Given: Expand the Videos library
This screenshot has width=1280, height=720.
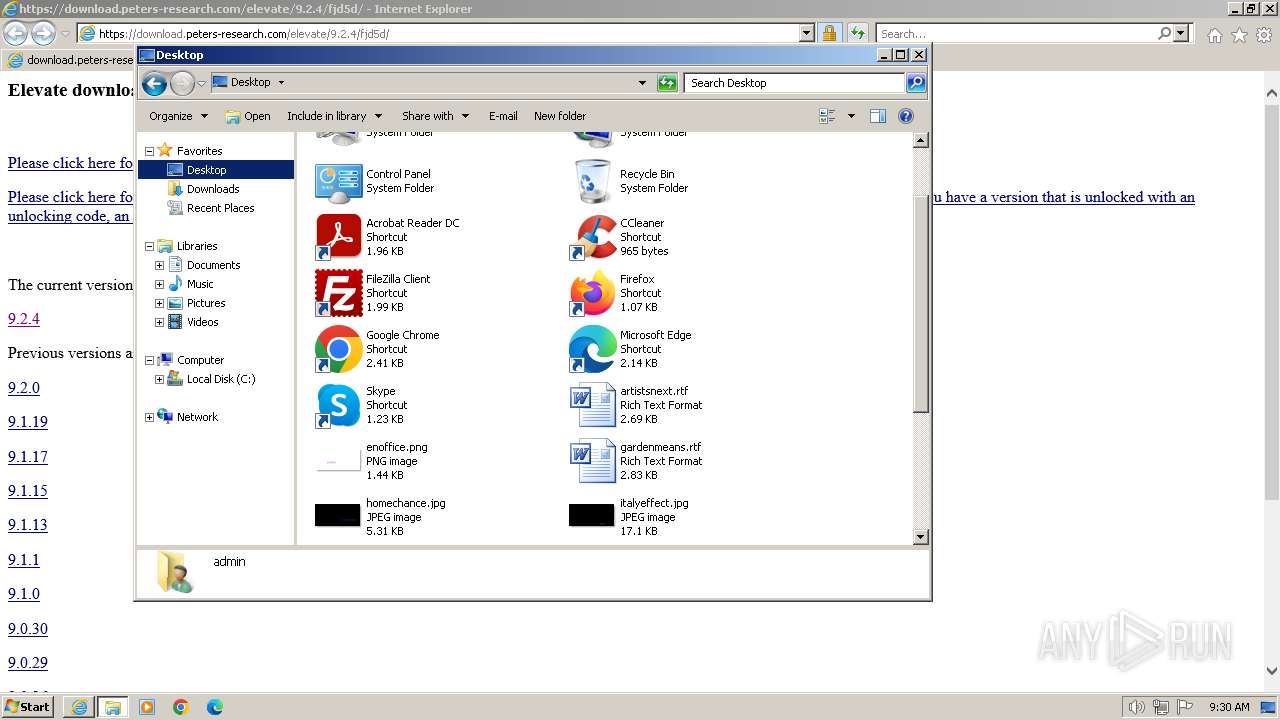Looking at the screenshot, I should coord(160,322).
